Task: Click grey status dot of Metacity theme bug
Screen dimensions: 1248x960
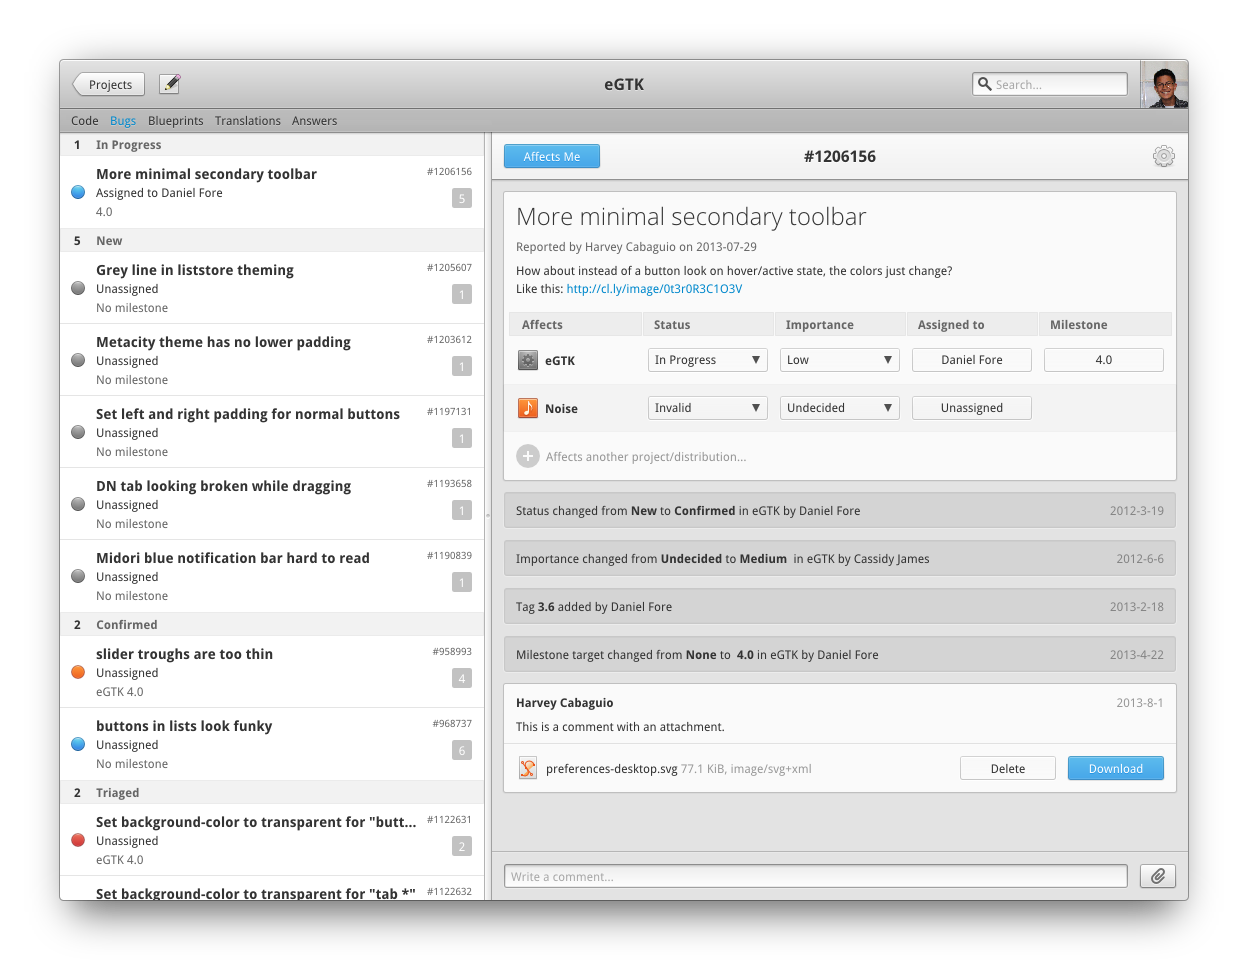Action: point(78,360)
